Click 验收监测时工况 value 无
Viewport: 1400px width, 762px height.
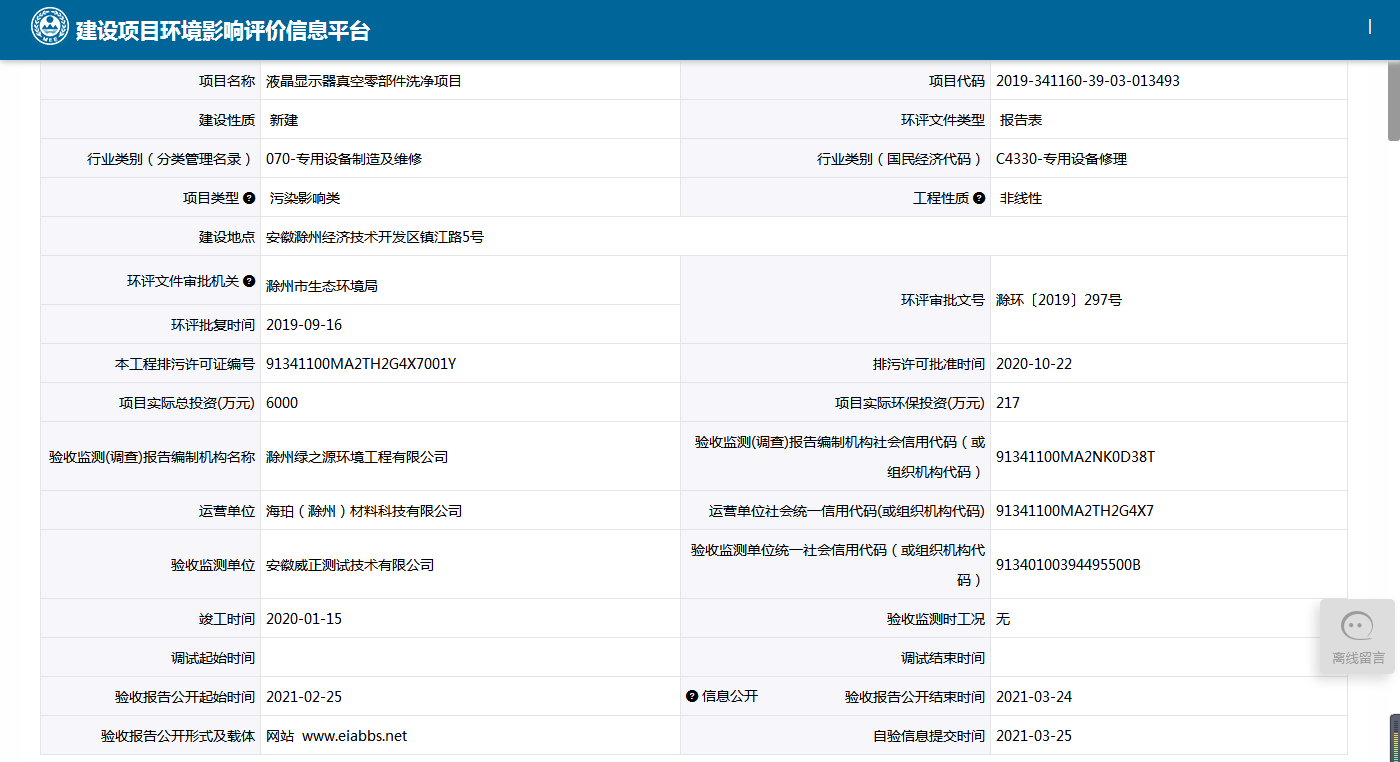(1003, 619)
